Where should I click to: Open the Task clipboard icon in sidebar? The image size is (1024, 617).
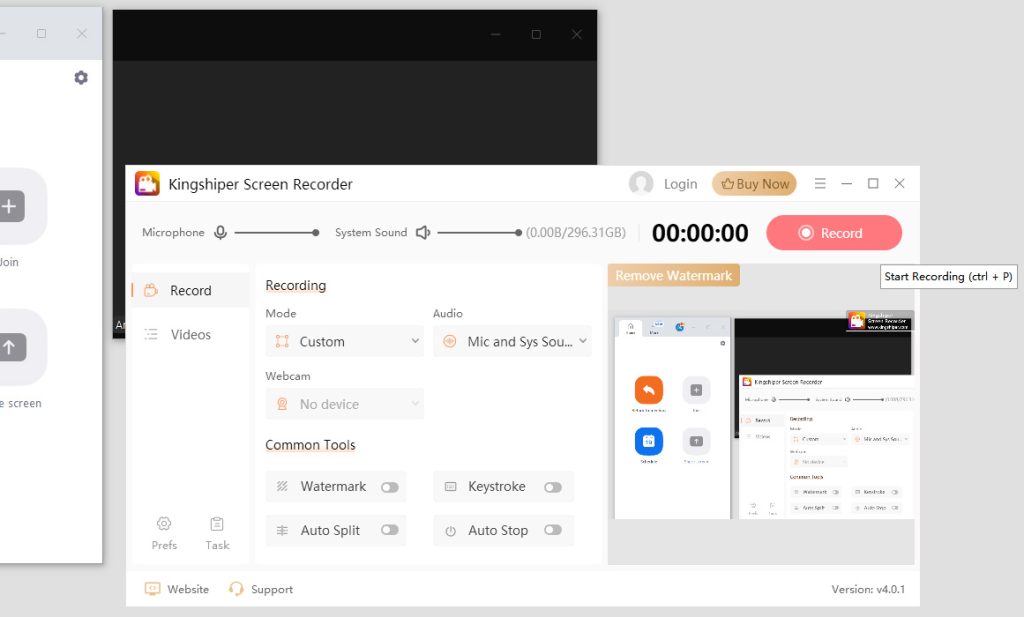point(217,524)
